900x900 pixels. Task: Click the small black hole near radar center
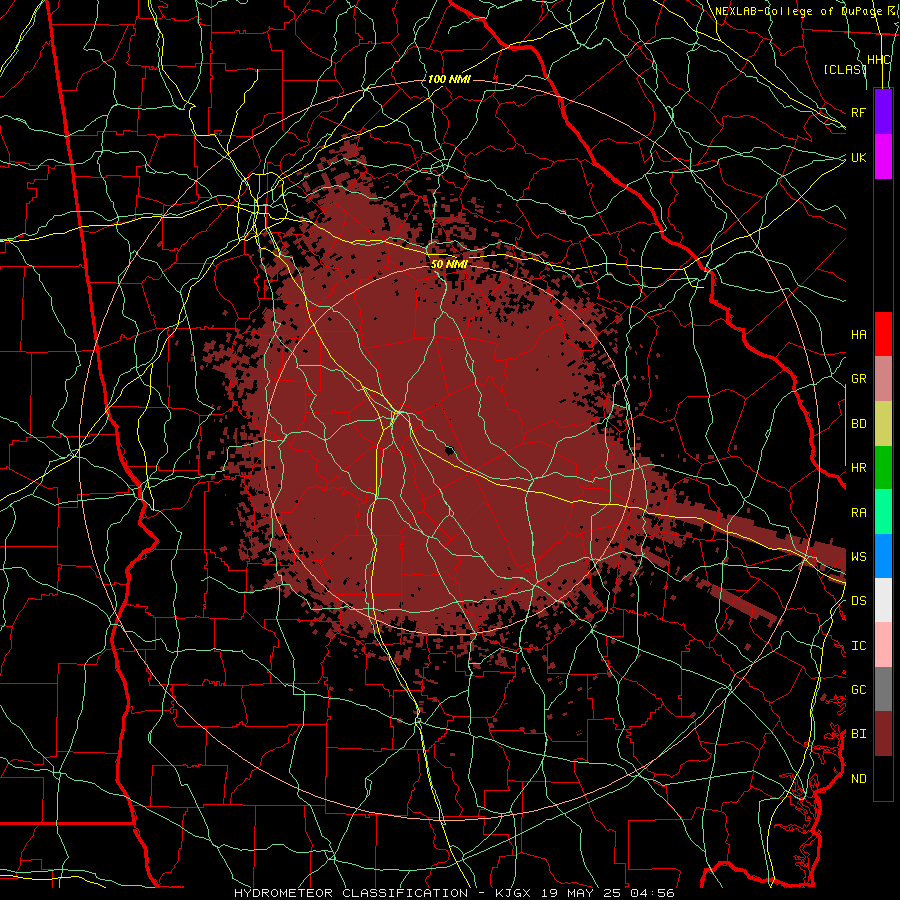(x=449, y=449)
